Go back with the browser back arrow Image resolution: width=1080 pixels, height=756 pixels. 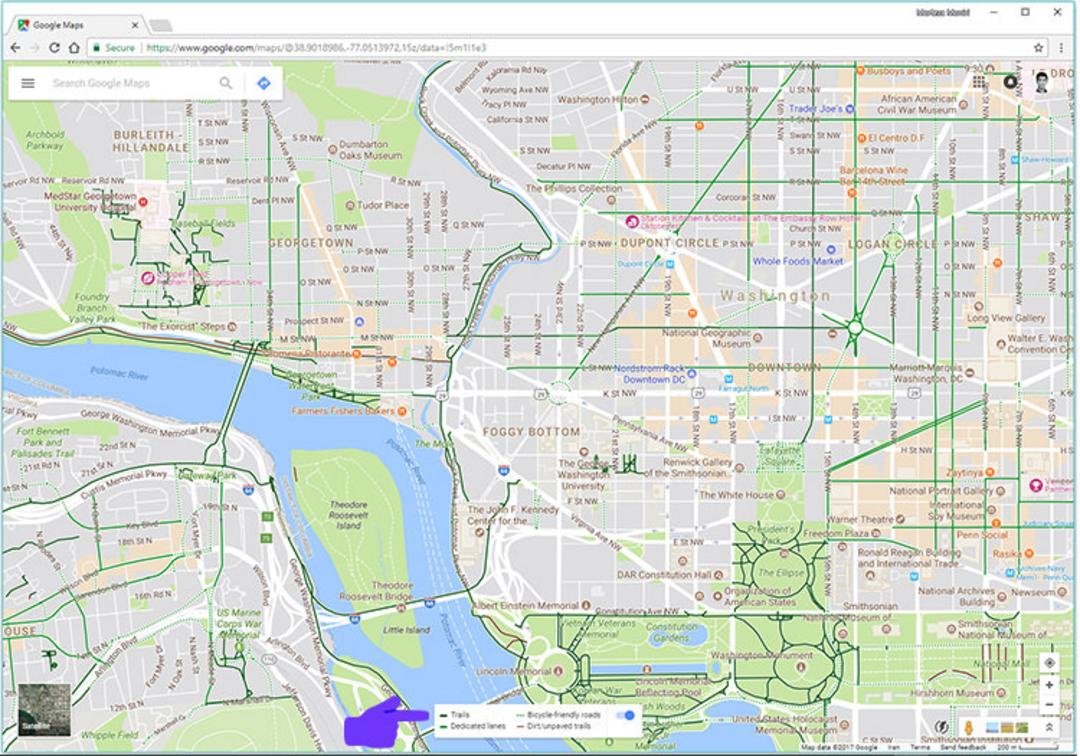click(x=15, y=48)
